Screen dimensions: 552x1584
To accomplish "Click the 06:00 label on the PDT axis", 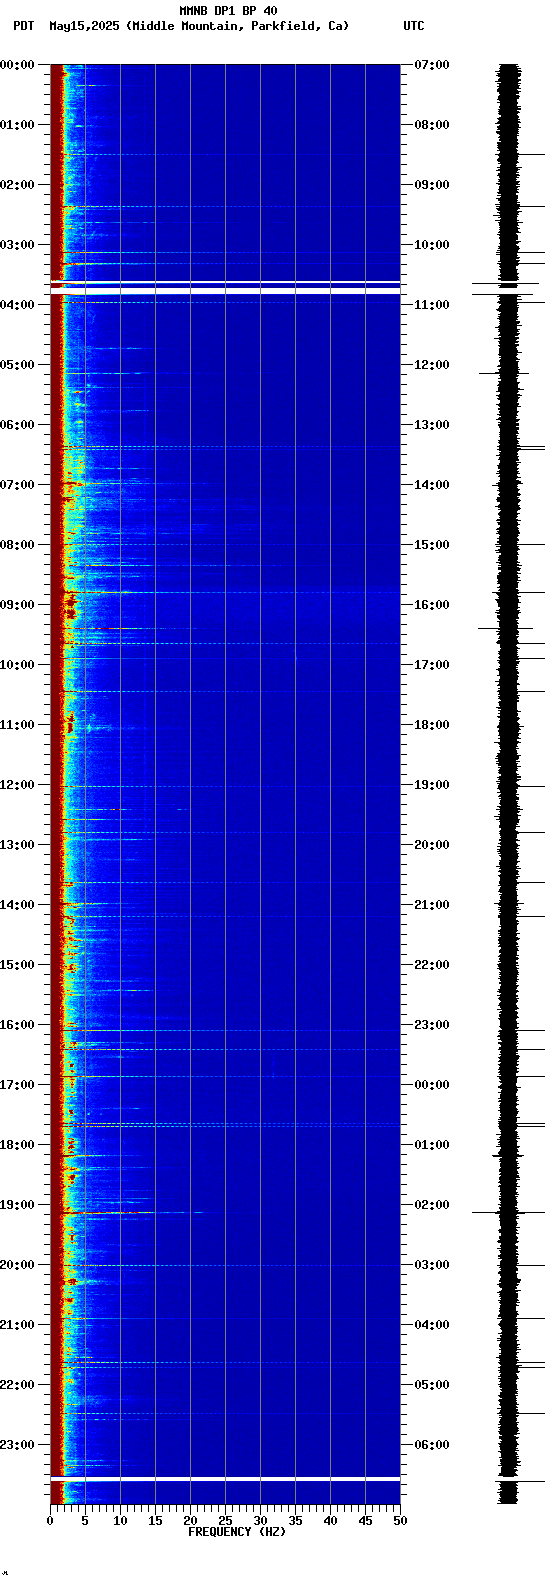I will click(18, 425).
